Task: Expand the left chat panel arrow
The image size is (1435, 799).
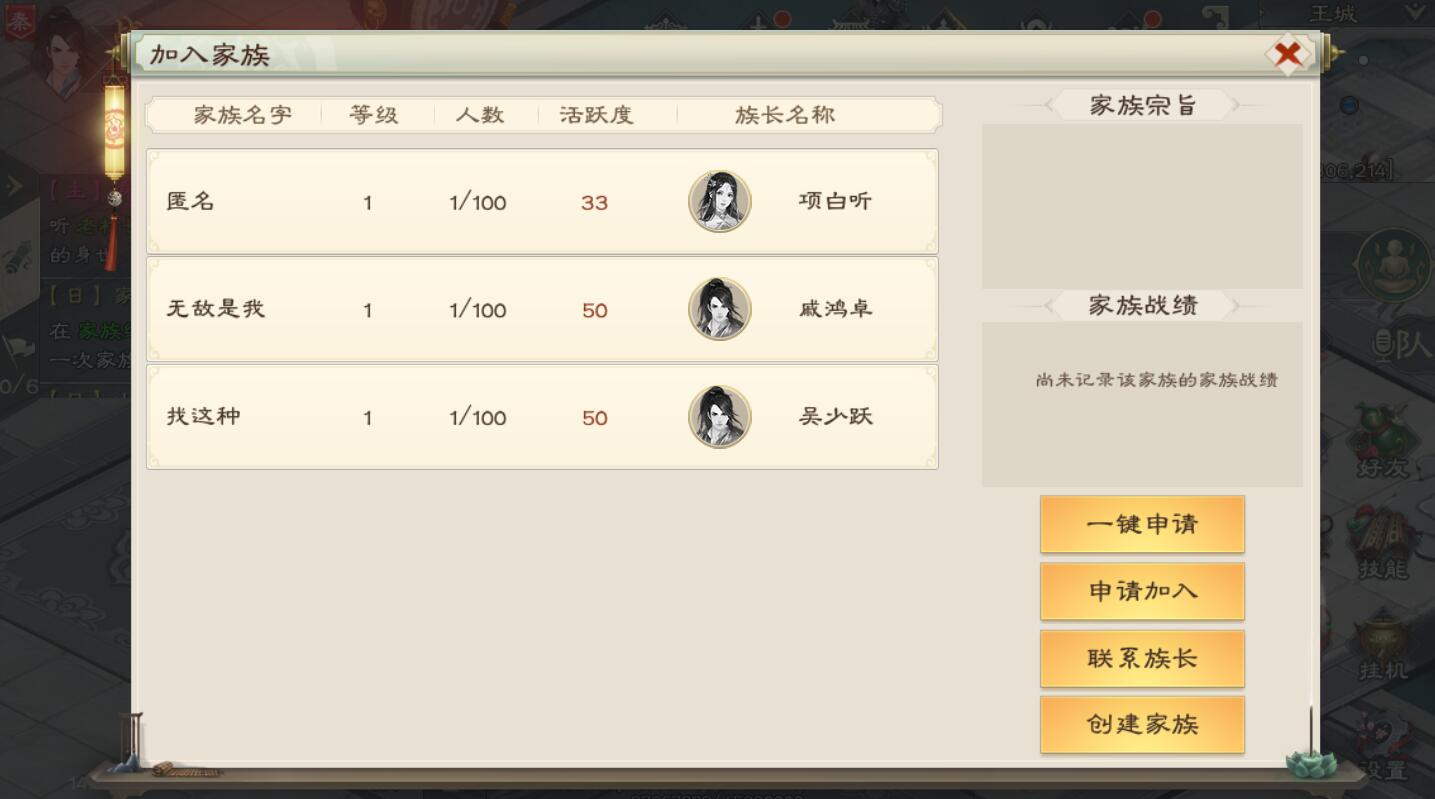Action: tap(14, 186)
